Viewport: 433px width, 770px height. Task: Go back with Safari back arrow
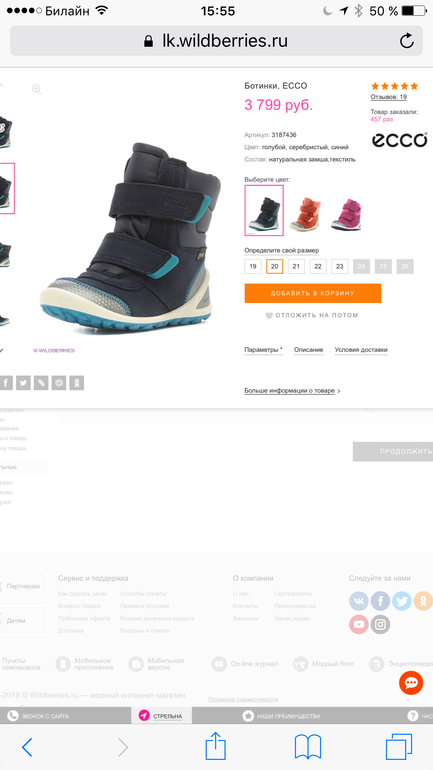pos(27,747)
